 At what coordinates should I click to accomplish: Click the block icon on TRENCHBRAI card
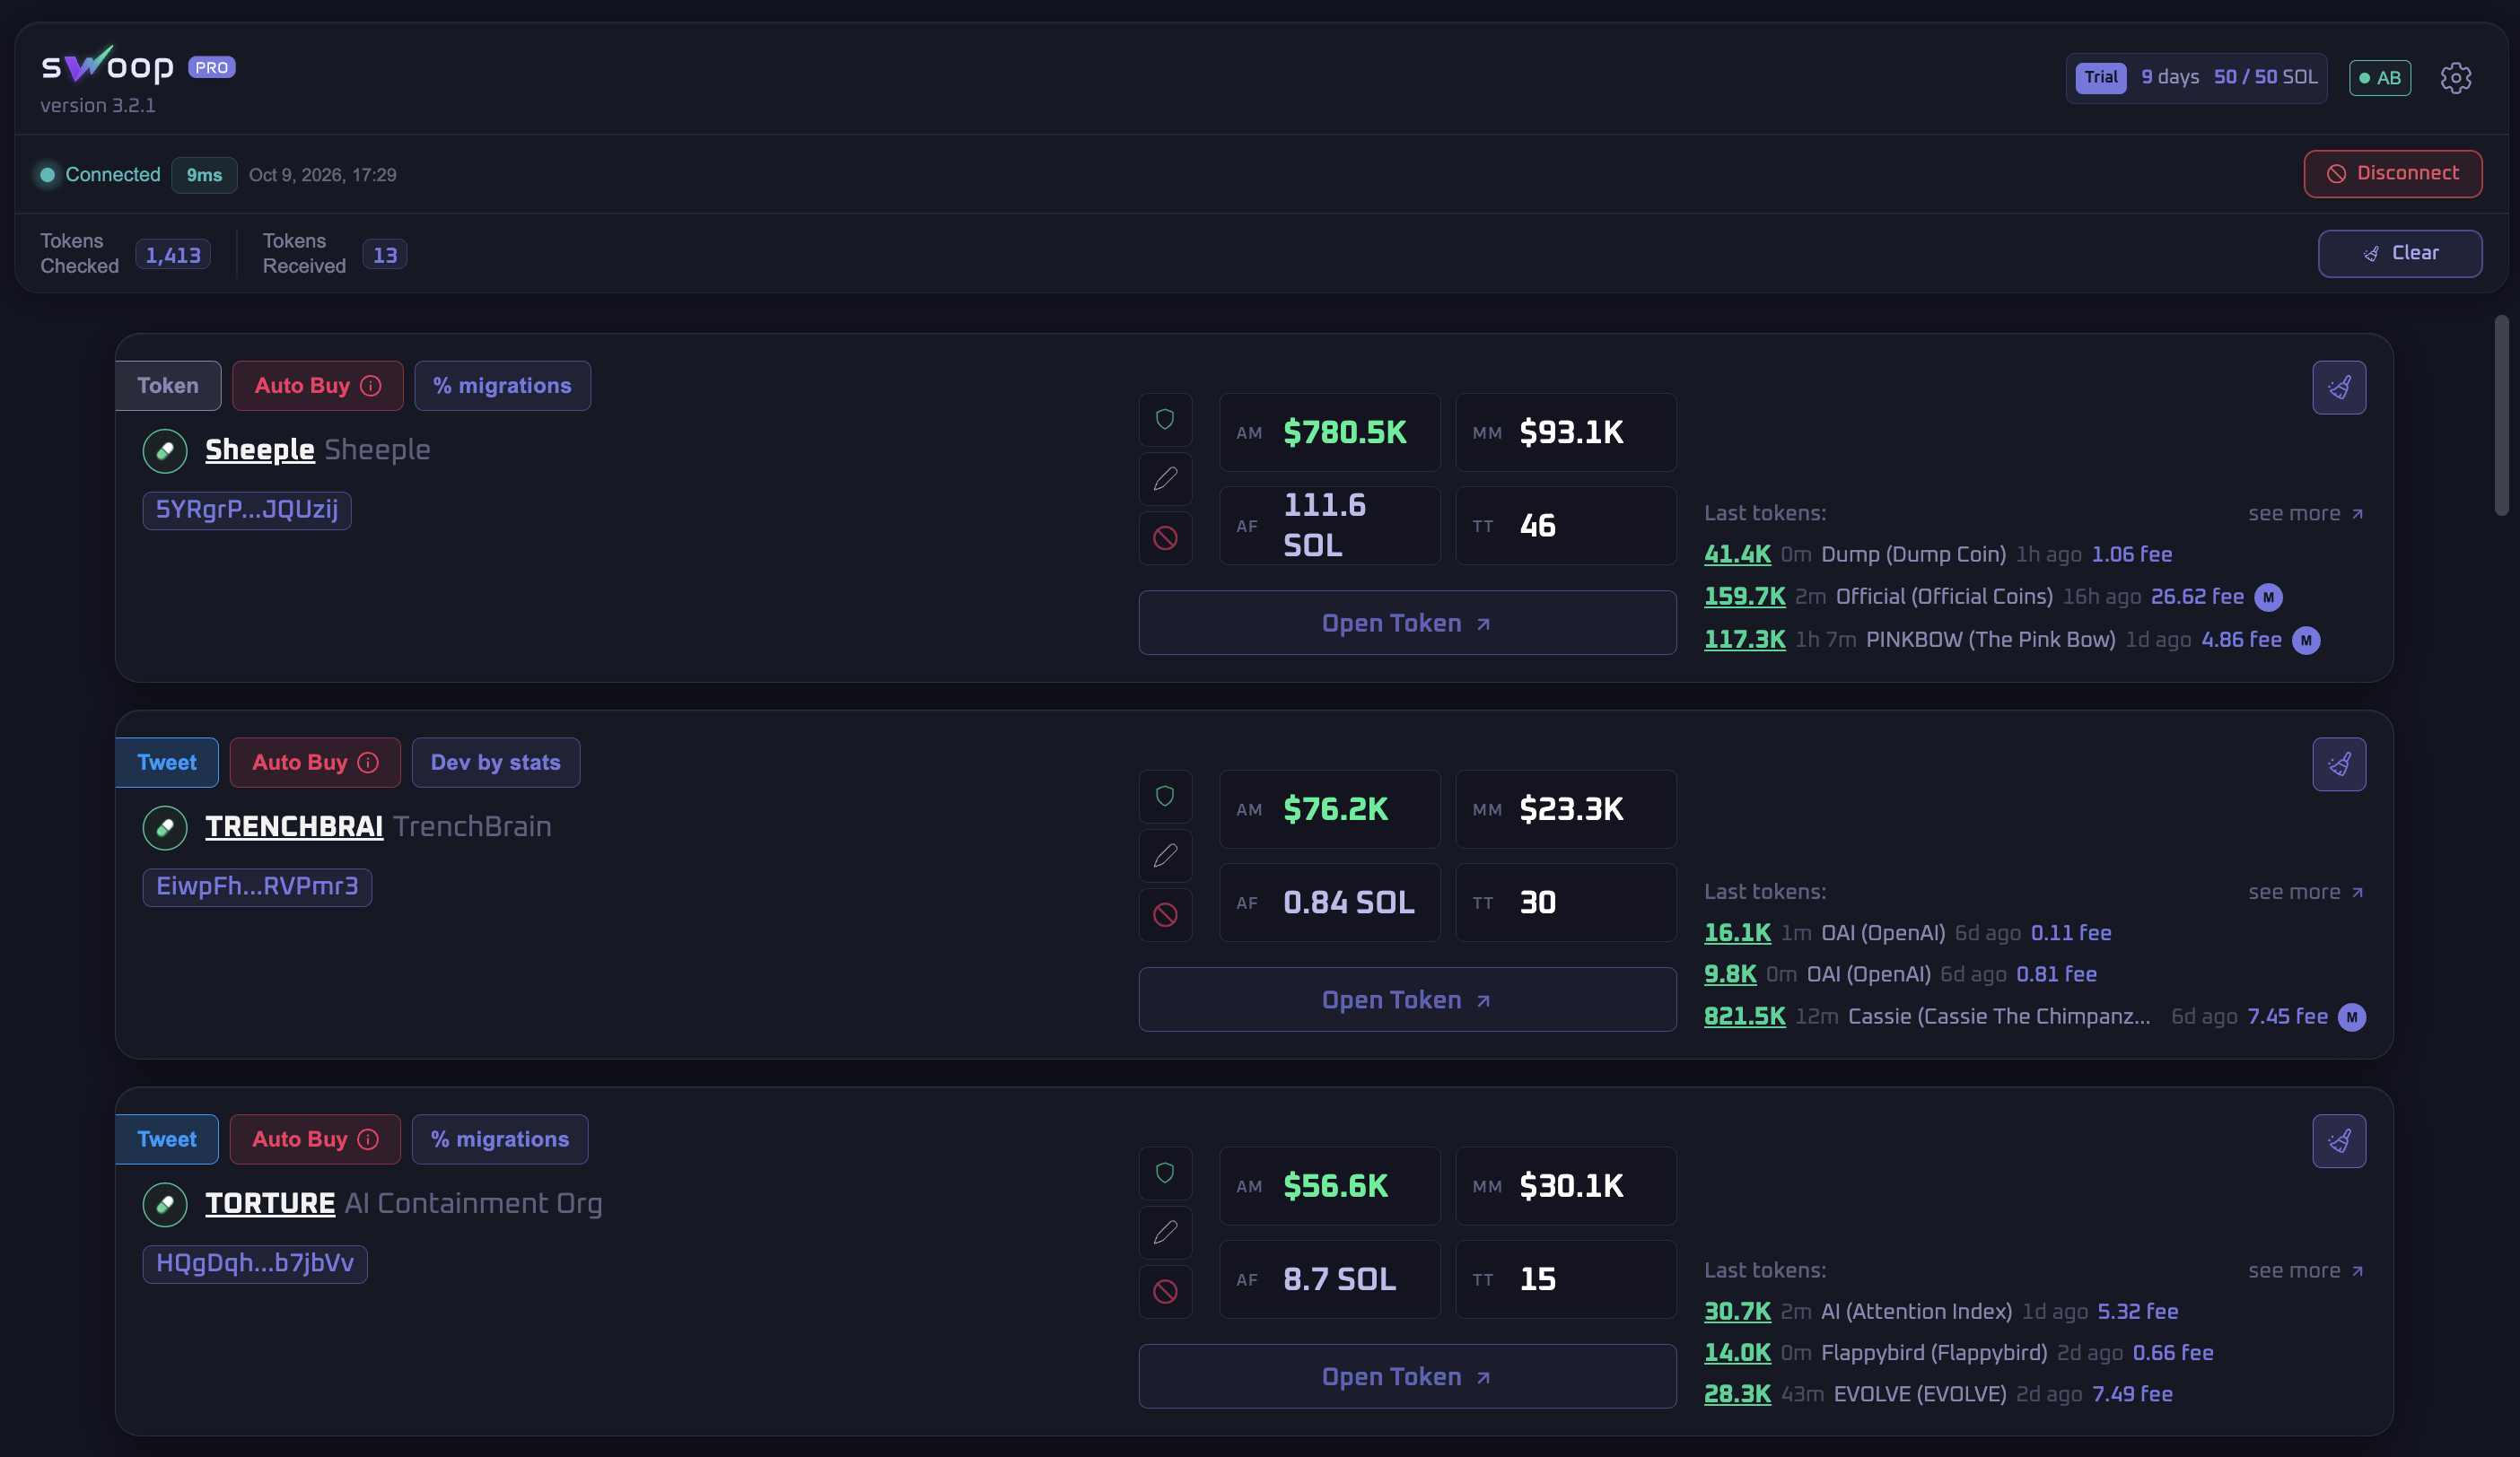click(1165, 915)
